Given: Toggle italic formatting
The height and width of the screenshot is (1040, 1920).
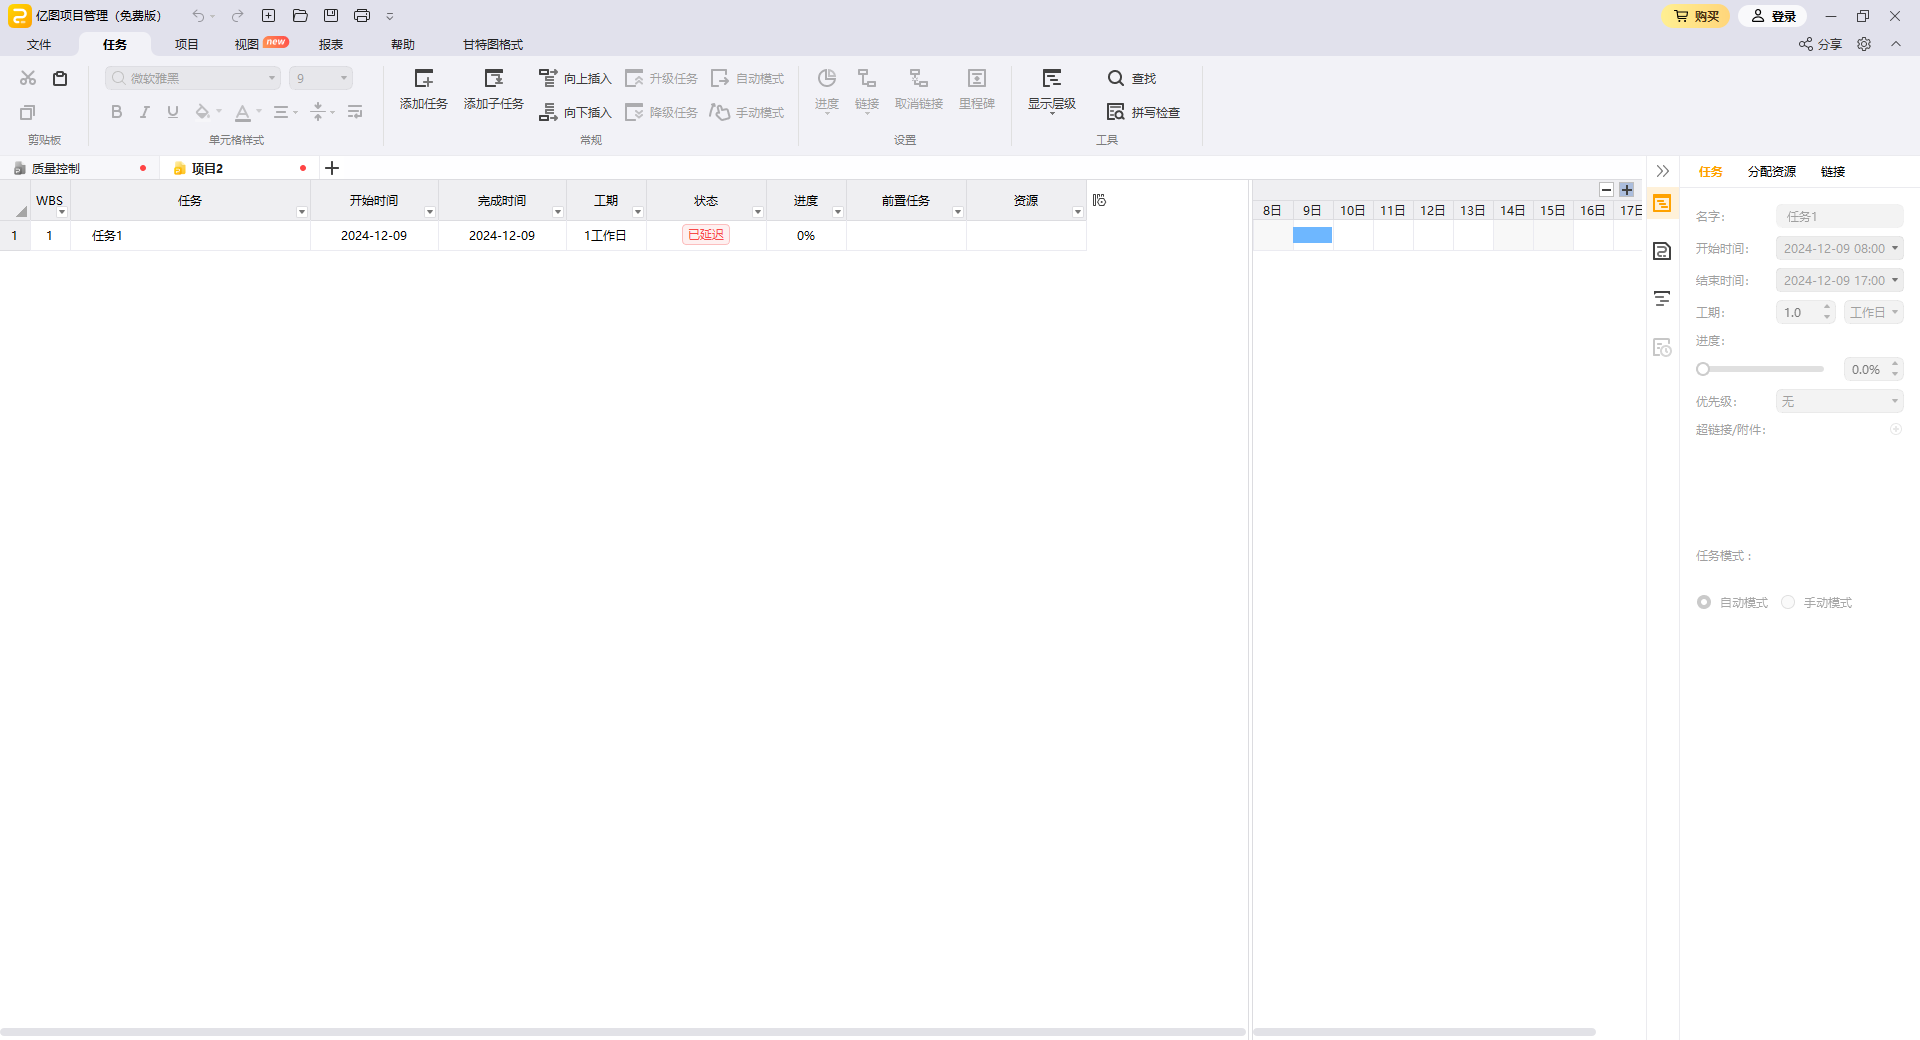Looking at the screenshot, I should coord(145,112).
